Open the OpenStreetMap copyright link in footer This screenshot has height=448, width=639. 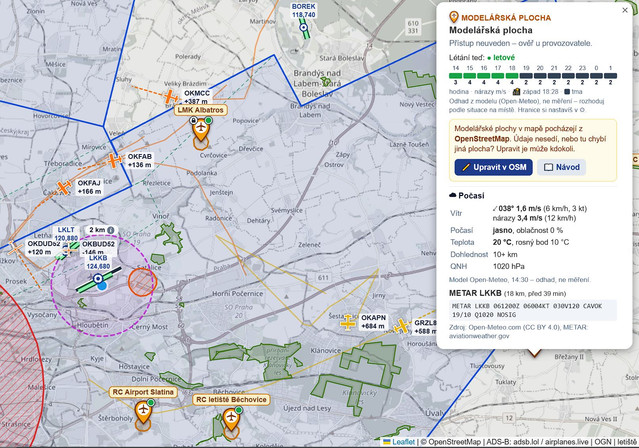[x=455, y=442]
